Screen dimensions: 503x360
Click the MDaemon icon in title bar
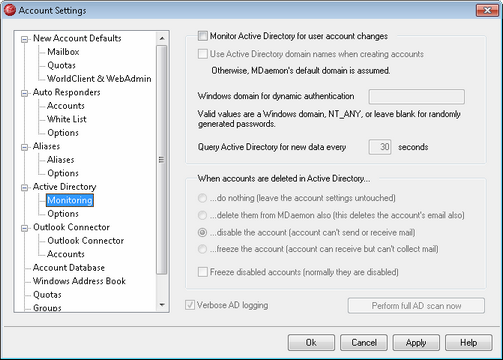tap(9, 10)
